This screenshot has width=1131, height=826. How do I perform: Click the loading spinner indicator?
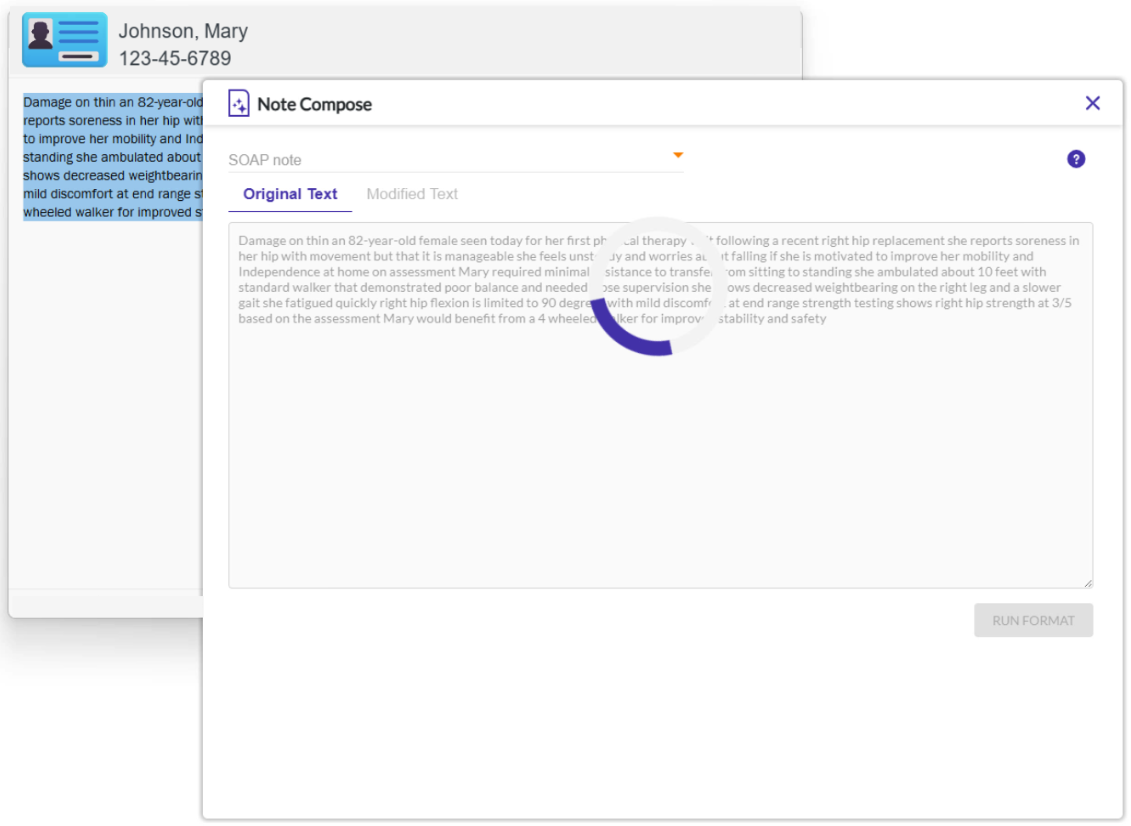pos(657,286)
